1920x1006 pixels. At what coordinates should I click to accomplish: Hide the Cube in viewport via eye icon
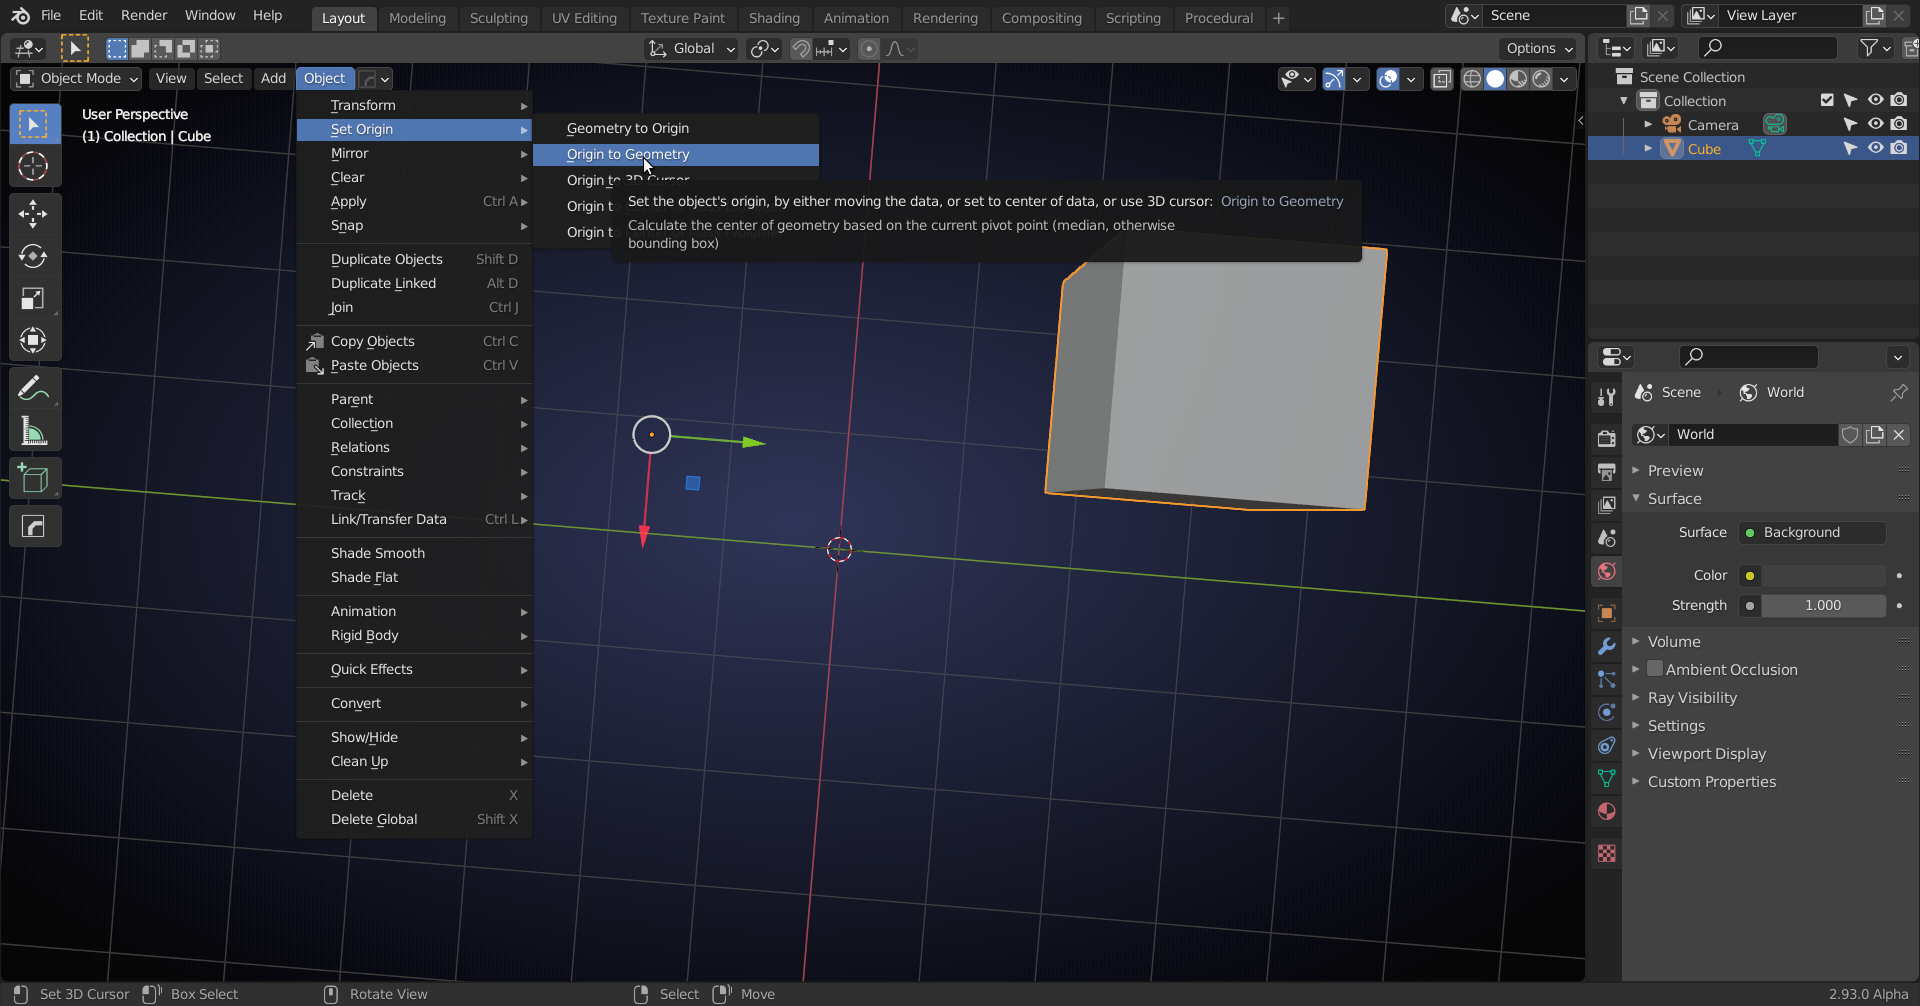[1875, 148]
